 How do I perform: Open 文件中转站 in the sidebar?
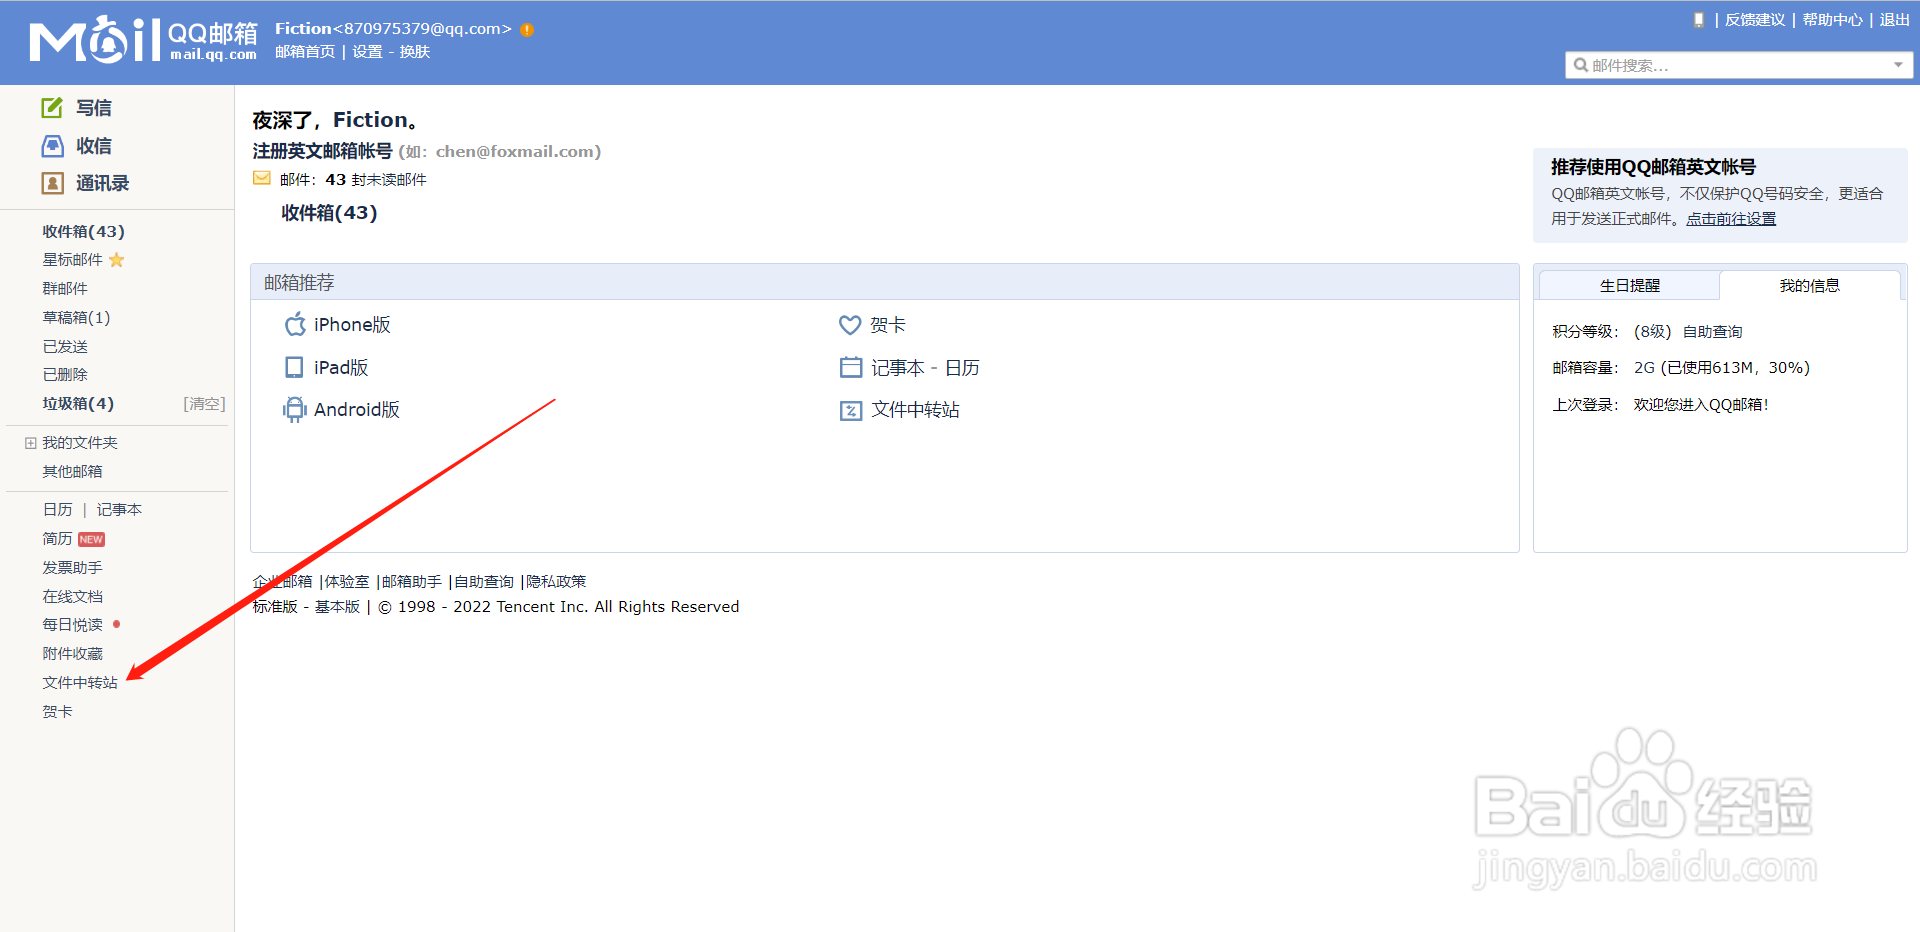coord(80,683)
